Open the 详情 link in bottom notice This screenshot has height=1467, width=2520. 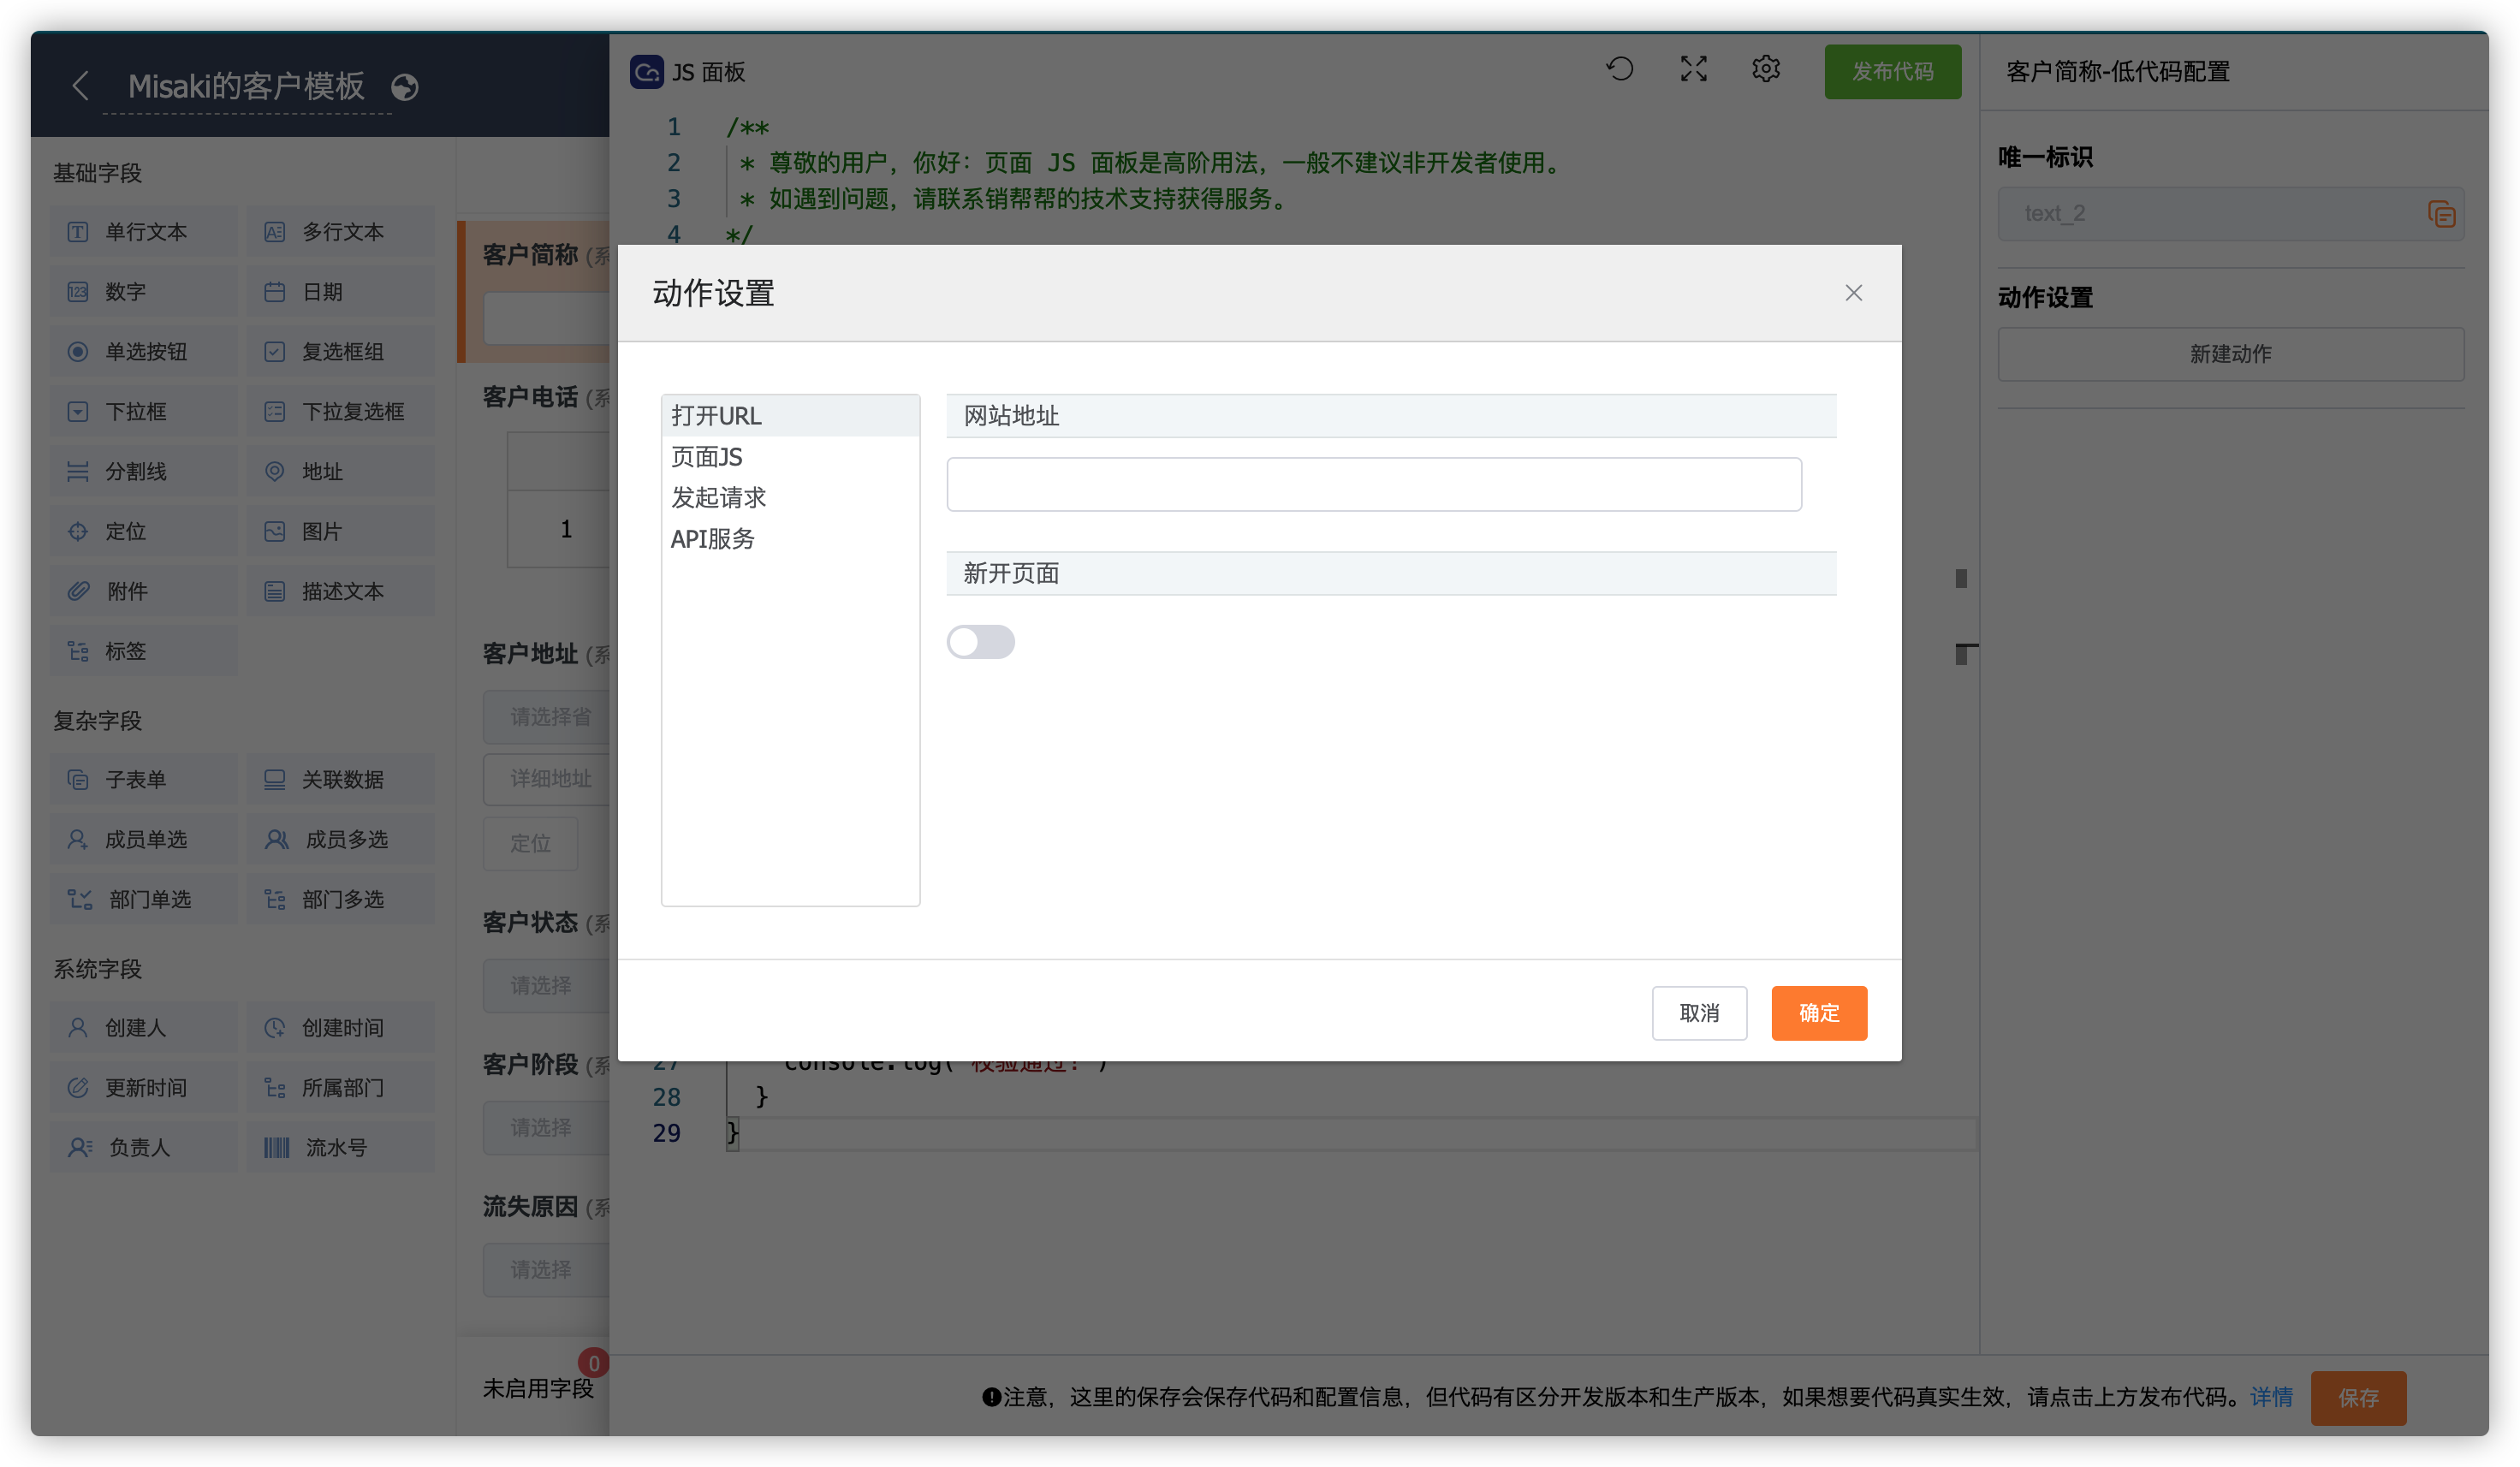[2270, 1397]
